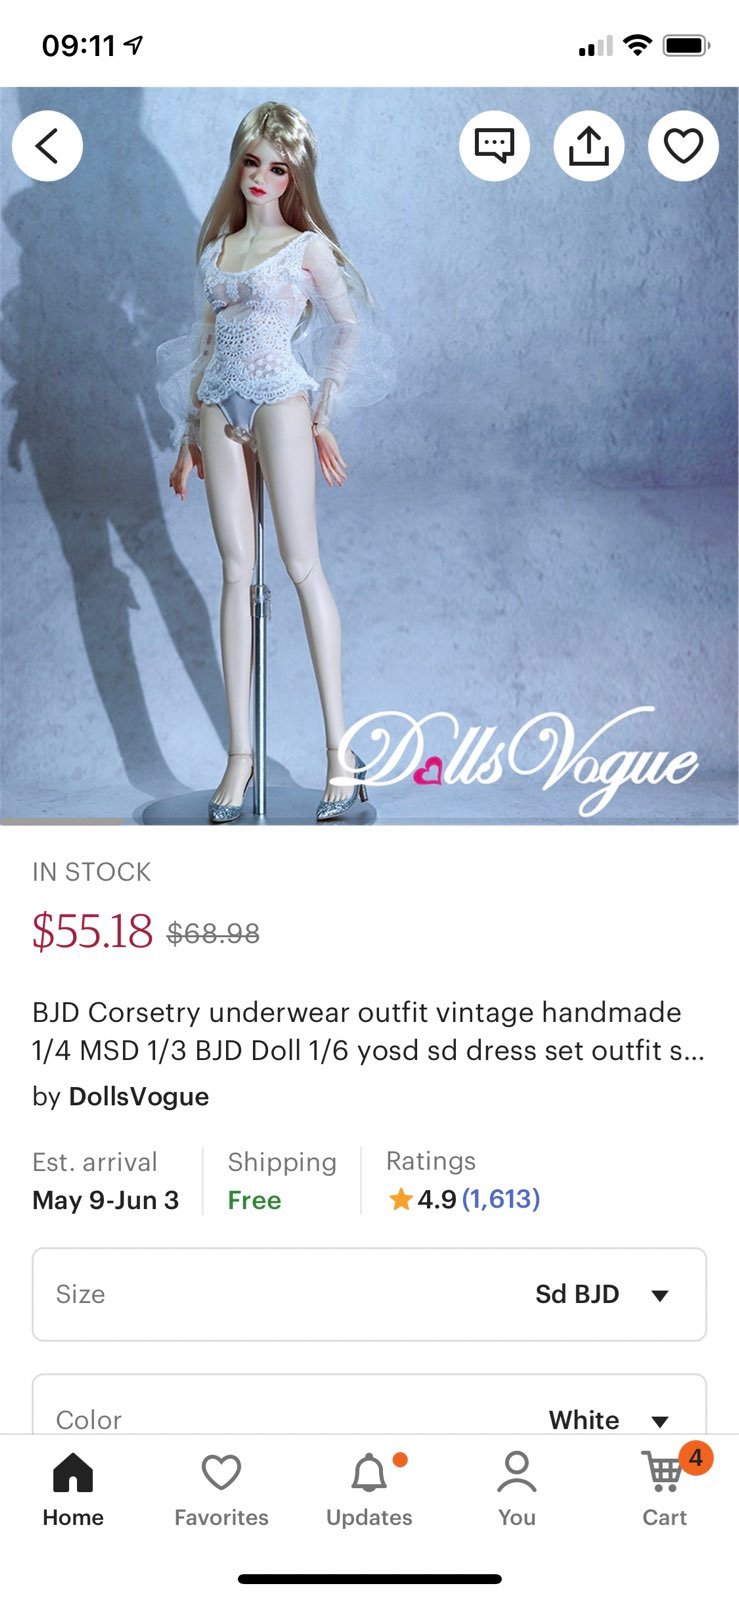Tap the doll product photo
This screenshot has height=1600, width=739.
369,456
